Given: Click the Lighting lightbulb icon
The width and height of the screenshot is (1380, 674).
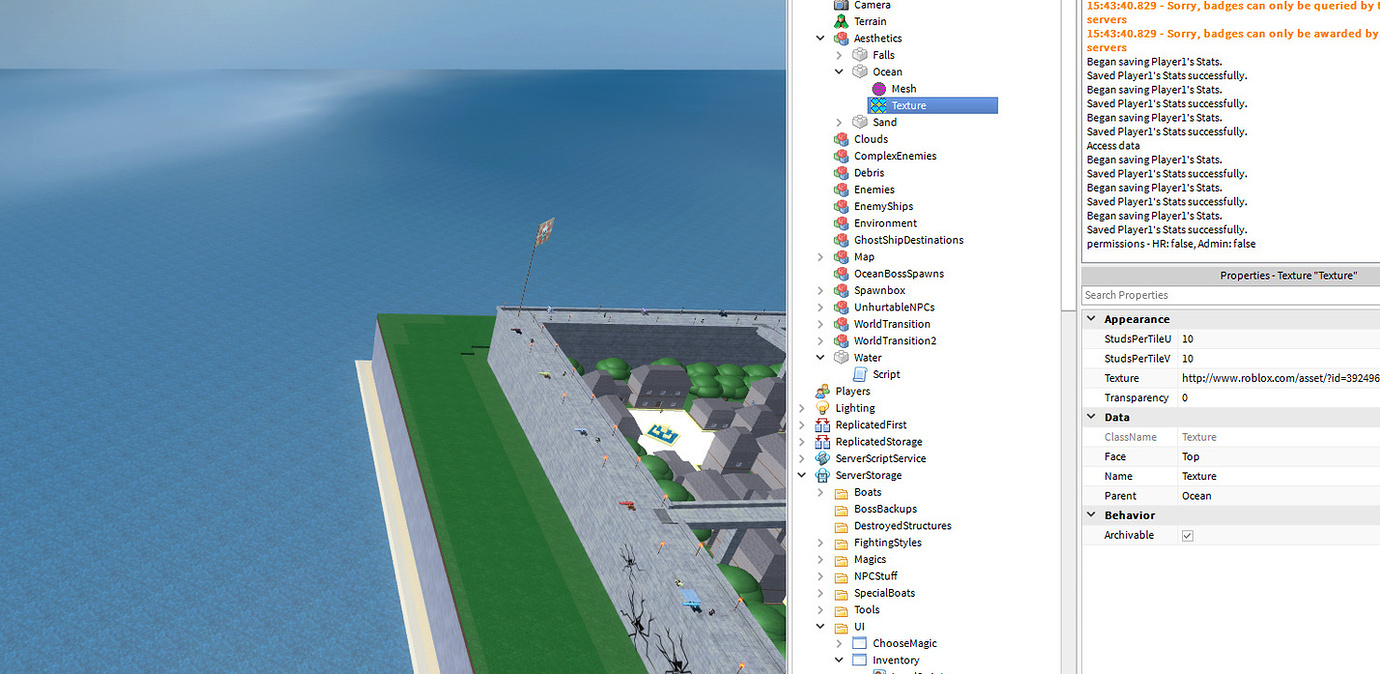Looking at the screenshot, I should [822, 408].
